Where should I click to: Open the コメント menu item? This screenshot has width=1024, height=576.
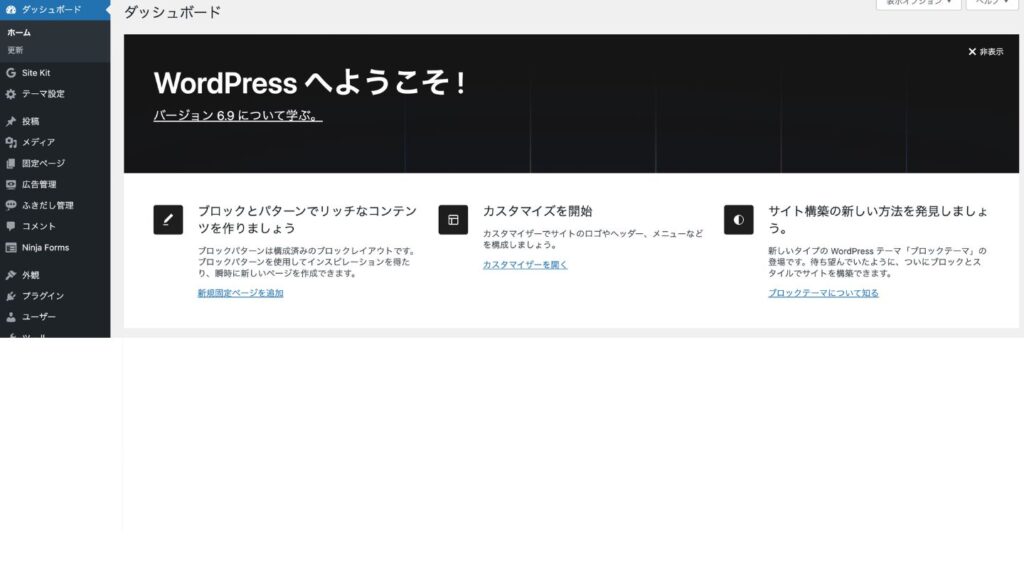coord(38,226)
